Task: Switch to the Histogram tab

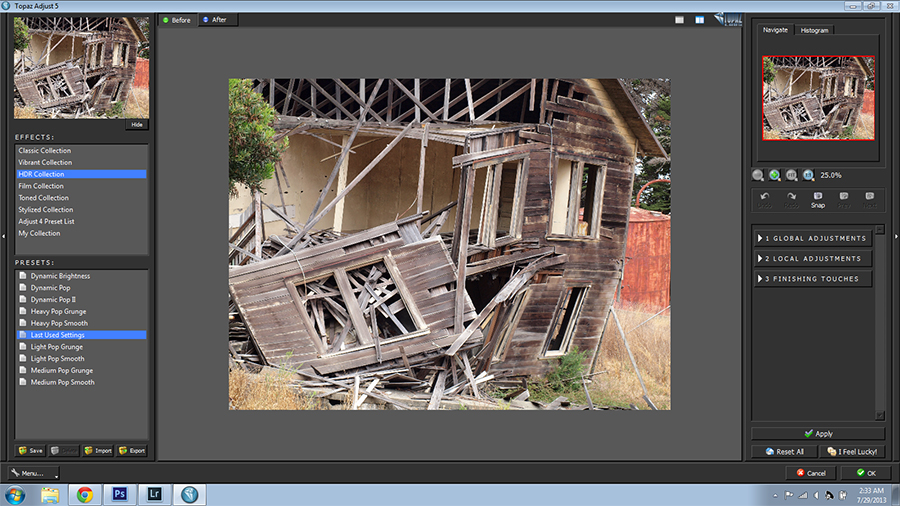Action: coord(814,30)
